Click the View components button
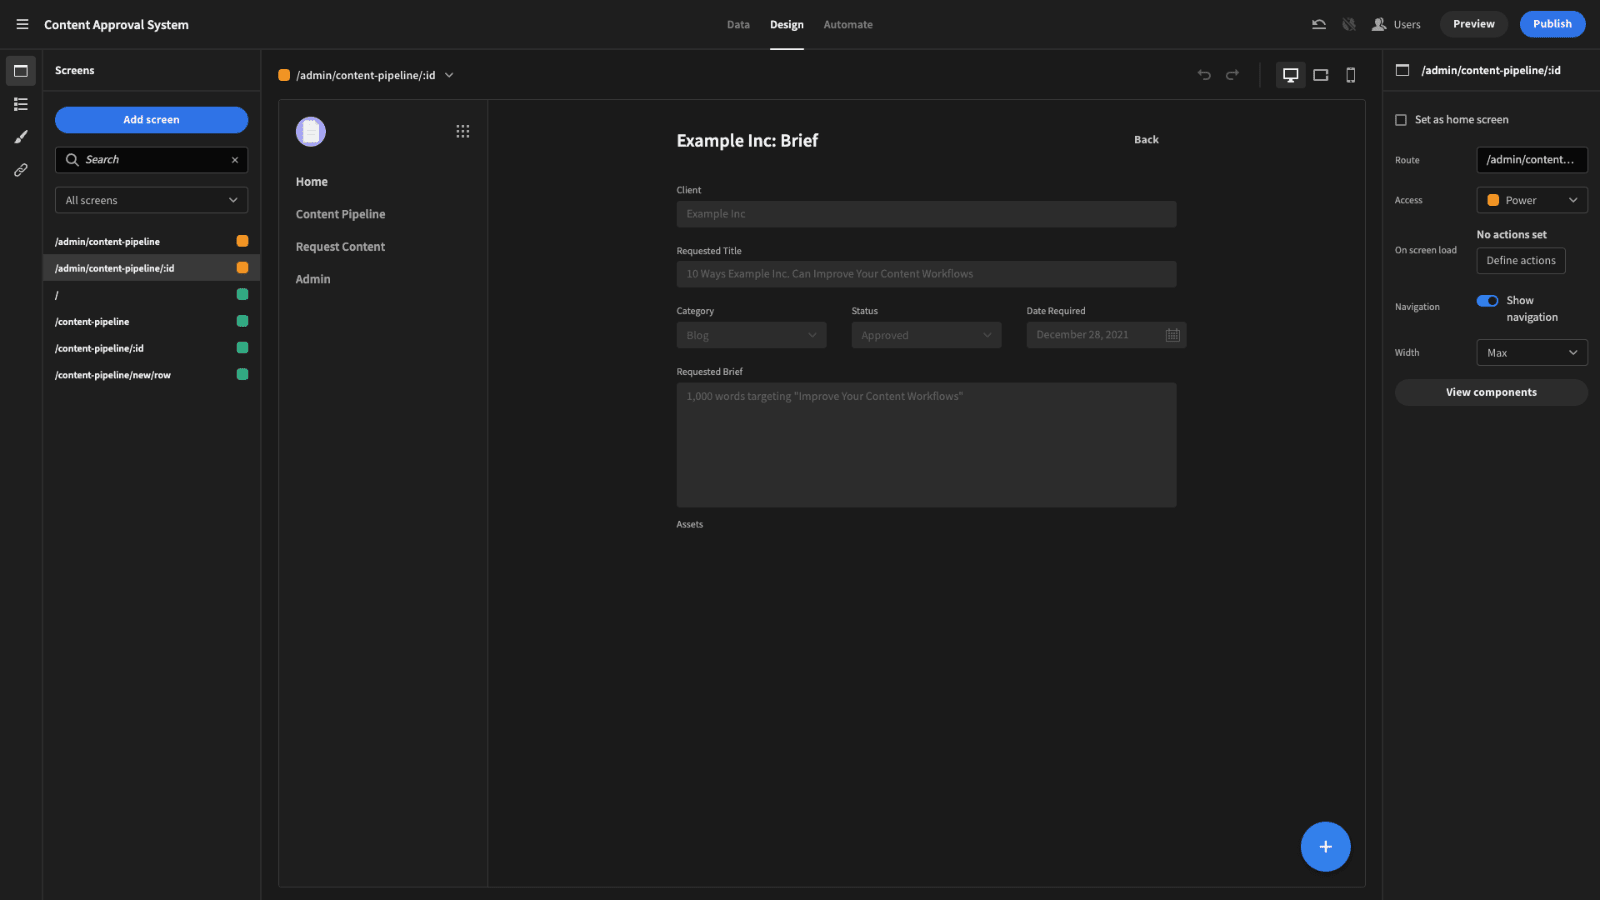The image size is (1600, 900). (x=1491, y=392)
